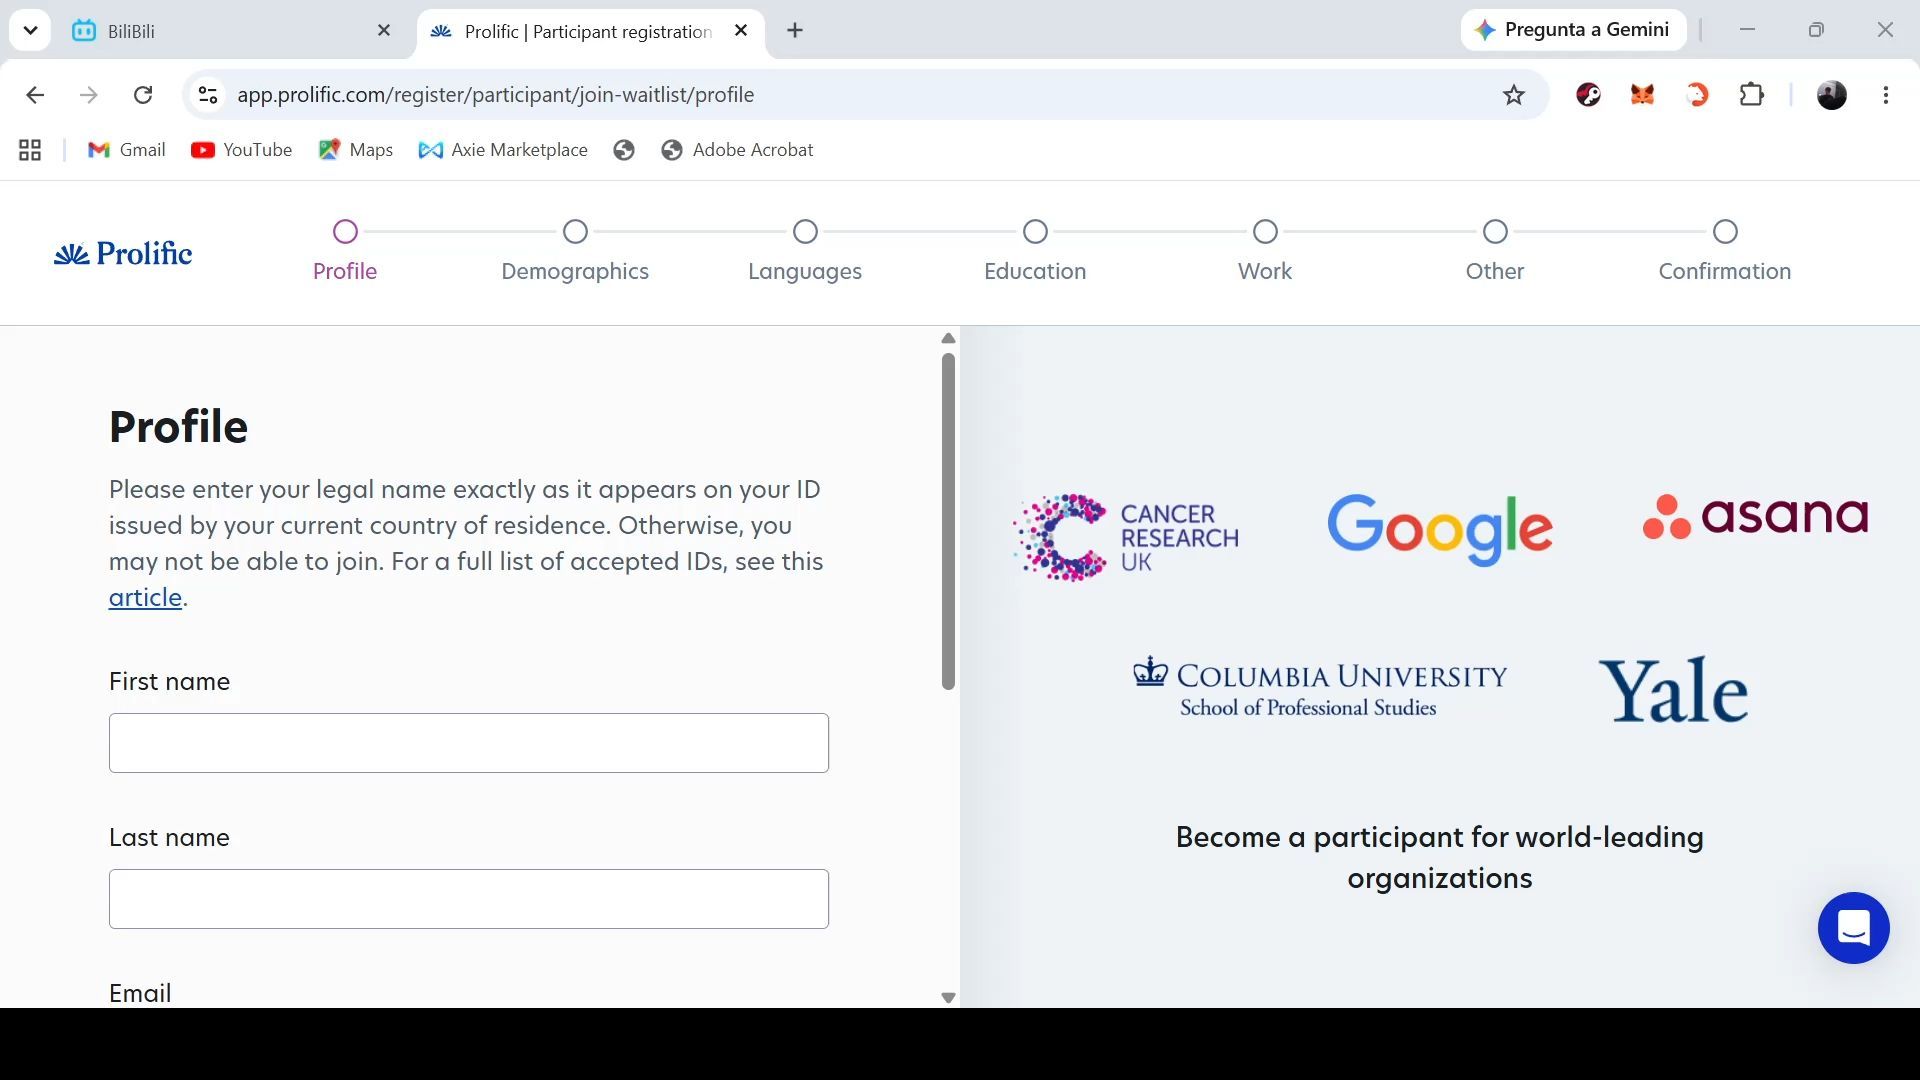Go to the Demographics step label

tap(575, 272)
